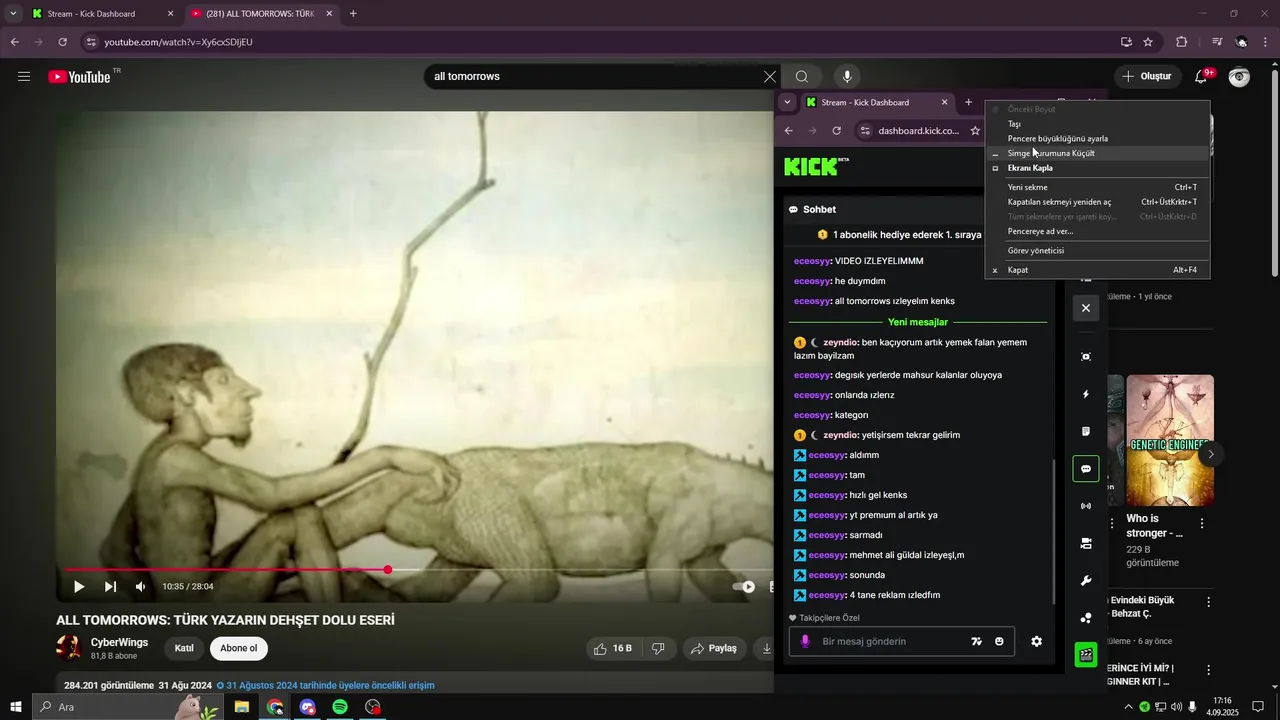
Task: Click the Kick logo in dashboard
Action: pyautogui.click(x=810, y=167)
